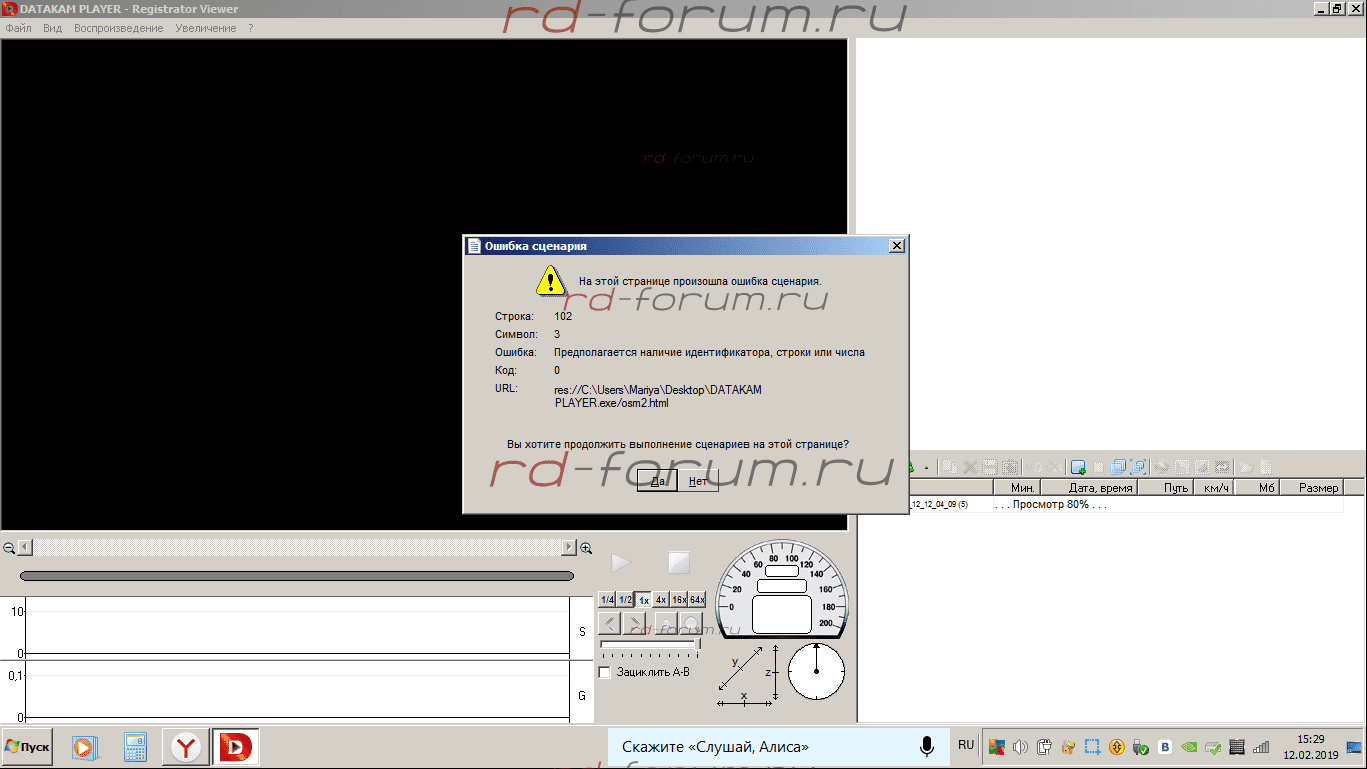Click the greyed-out copy toolbar icon
This screenshot has height=769, width=1367.
949,467
